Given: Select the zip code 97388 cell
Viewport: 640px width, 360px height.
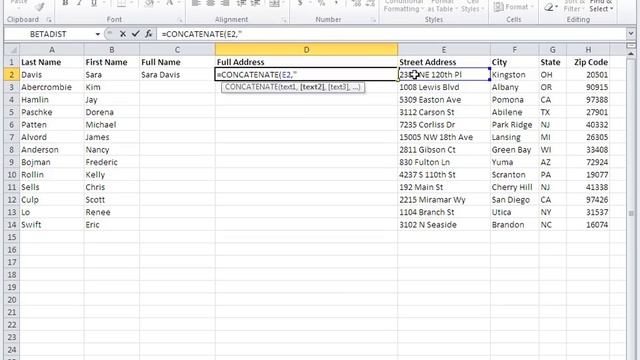Looking at the screenshot, I should point(588,100).
